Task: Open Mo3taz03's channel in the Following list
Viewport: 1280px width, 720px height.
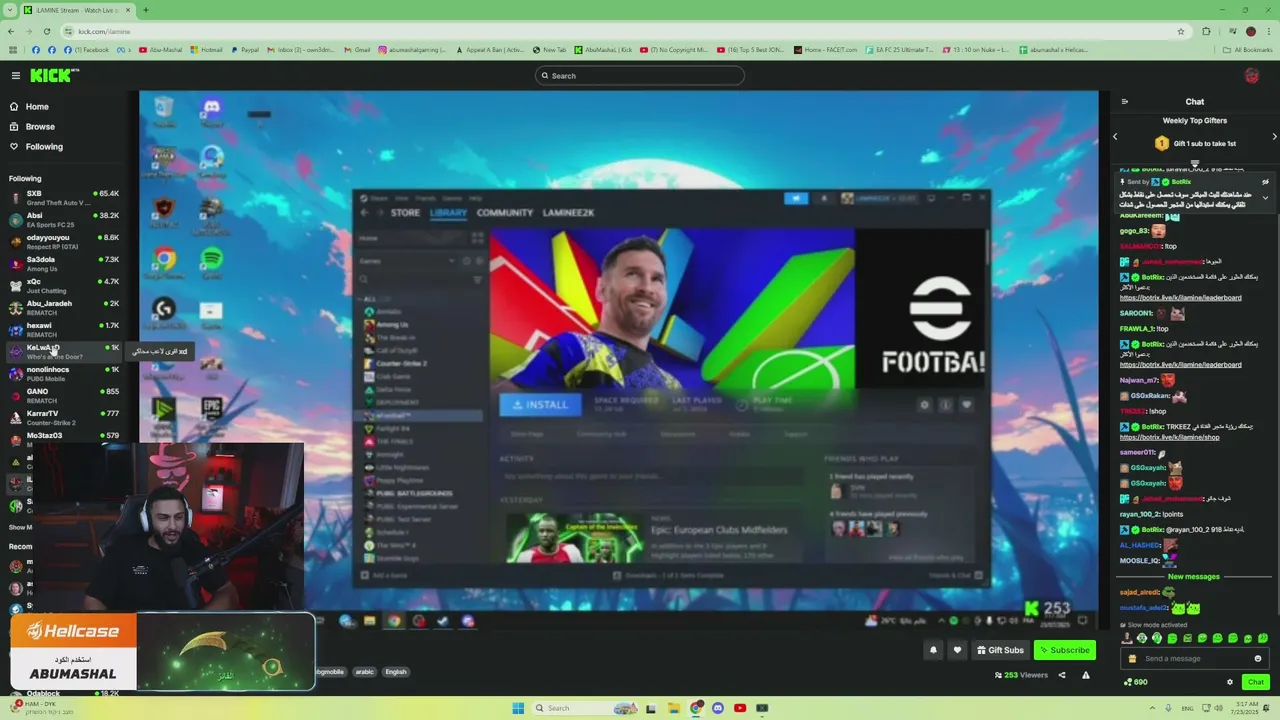Action: click(64, 438)
